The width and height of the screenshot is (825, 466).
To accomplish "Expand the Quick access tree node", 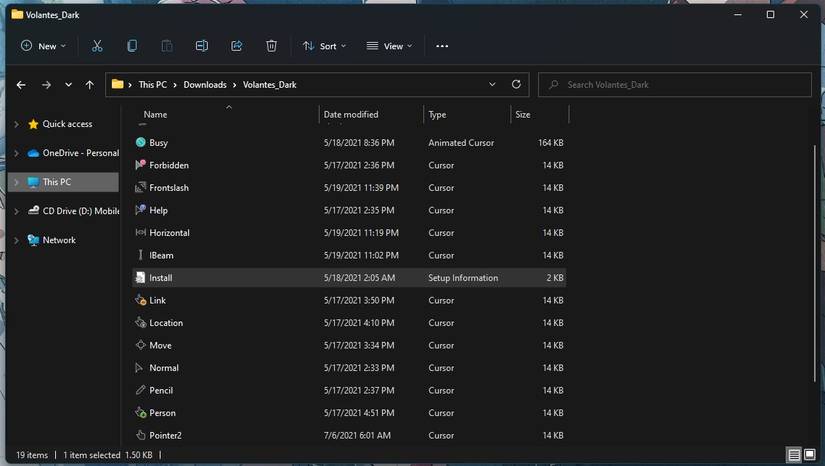I will click(16, 124).
